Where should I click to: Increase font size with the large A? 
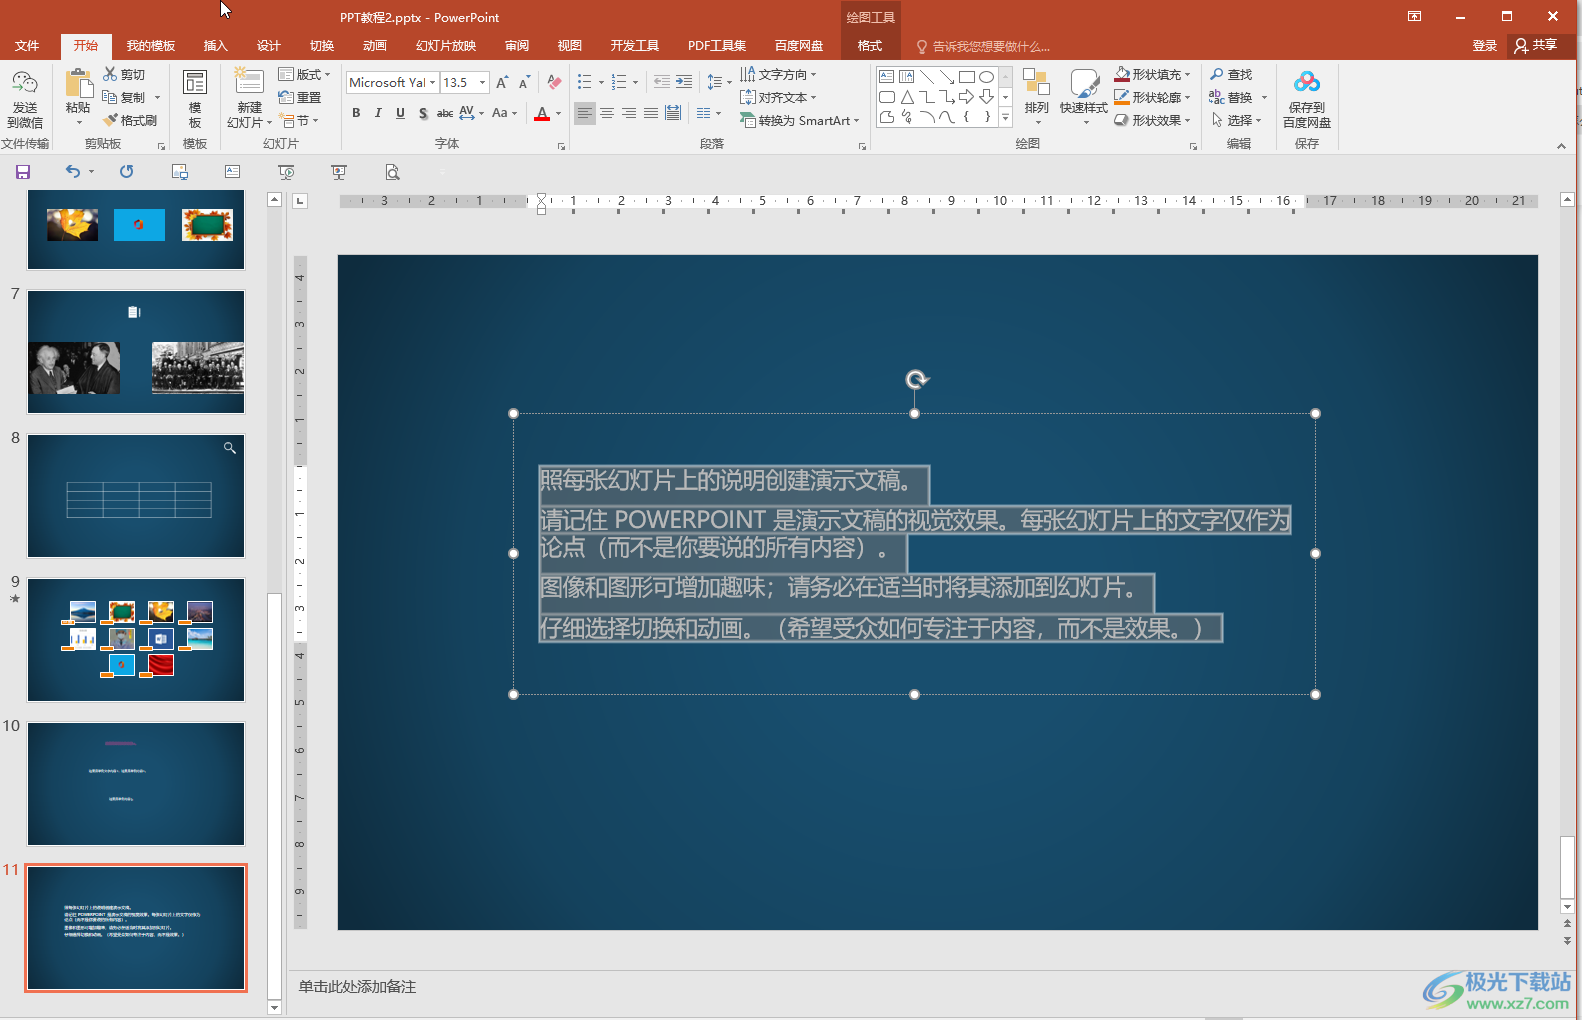coord(502,83)
